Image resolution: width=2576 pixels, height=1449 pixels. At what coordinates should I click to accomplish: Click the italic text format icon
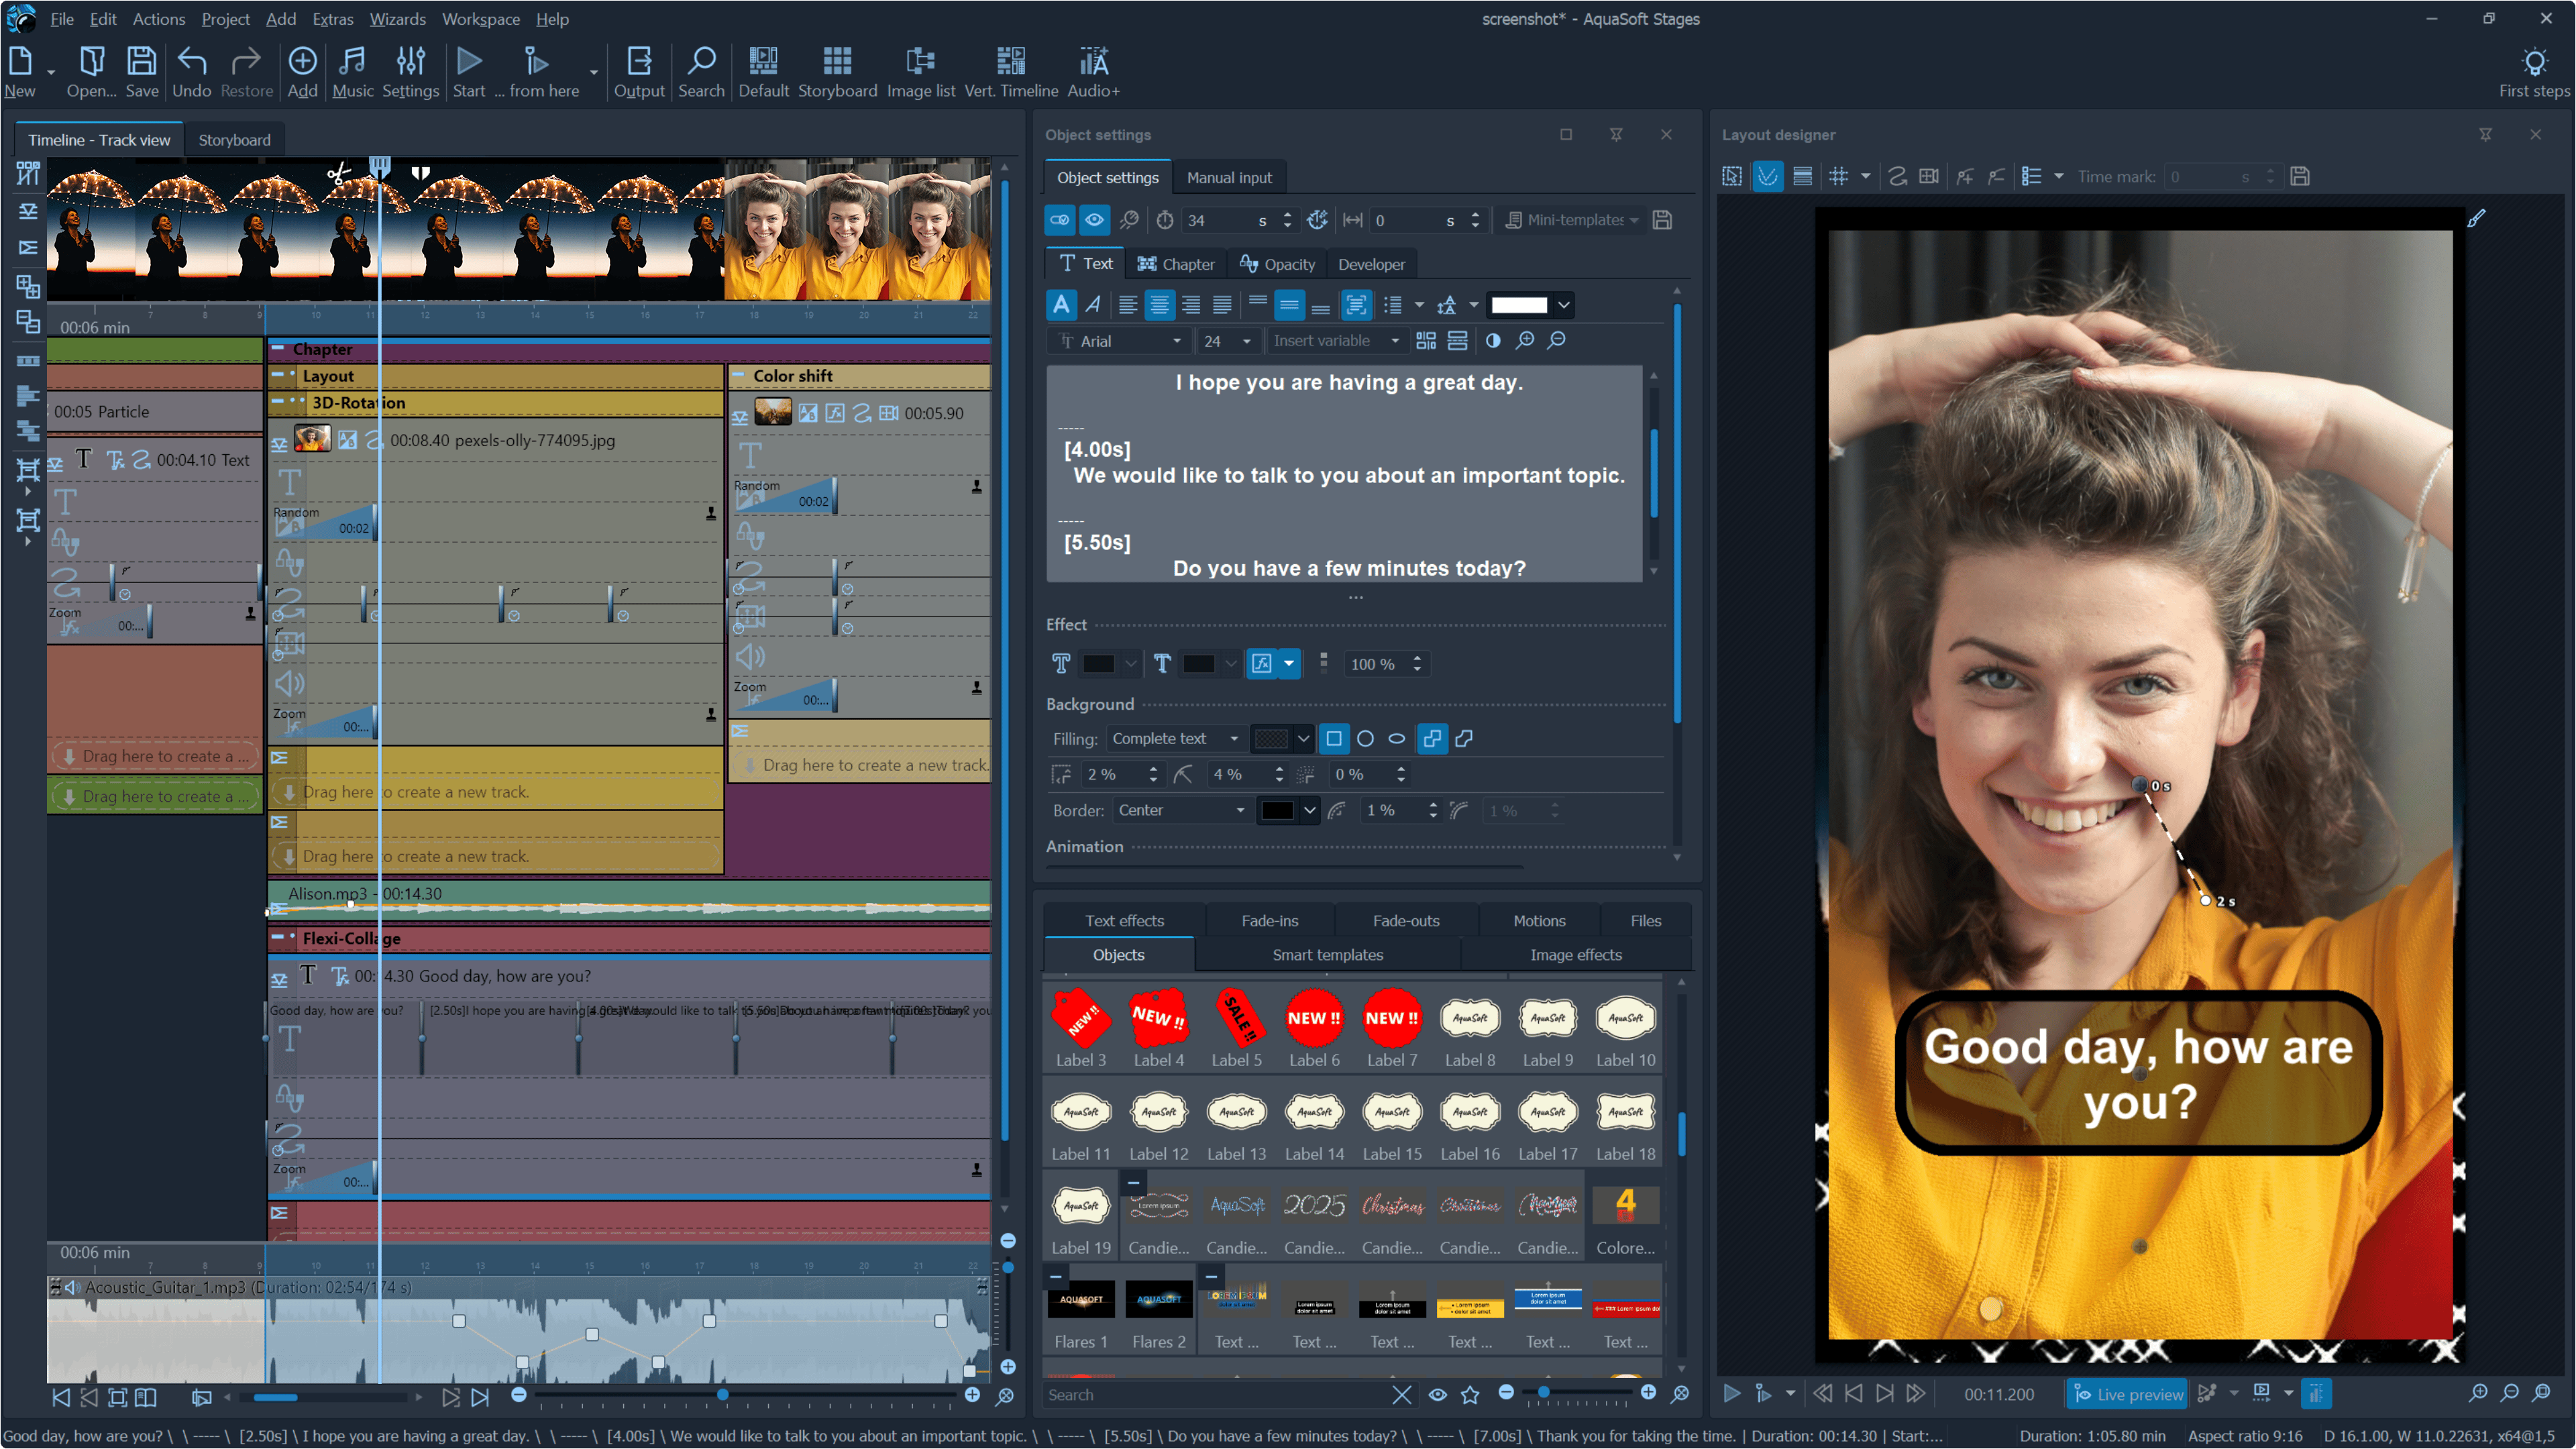coord(1093,305)
